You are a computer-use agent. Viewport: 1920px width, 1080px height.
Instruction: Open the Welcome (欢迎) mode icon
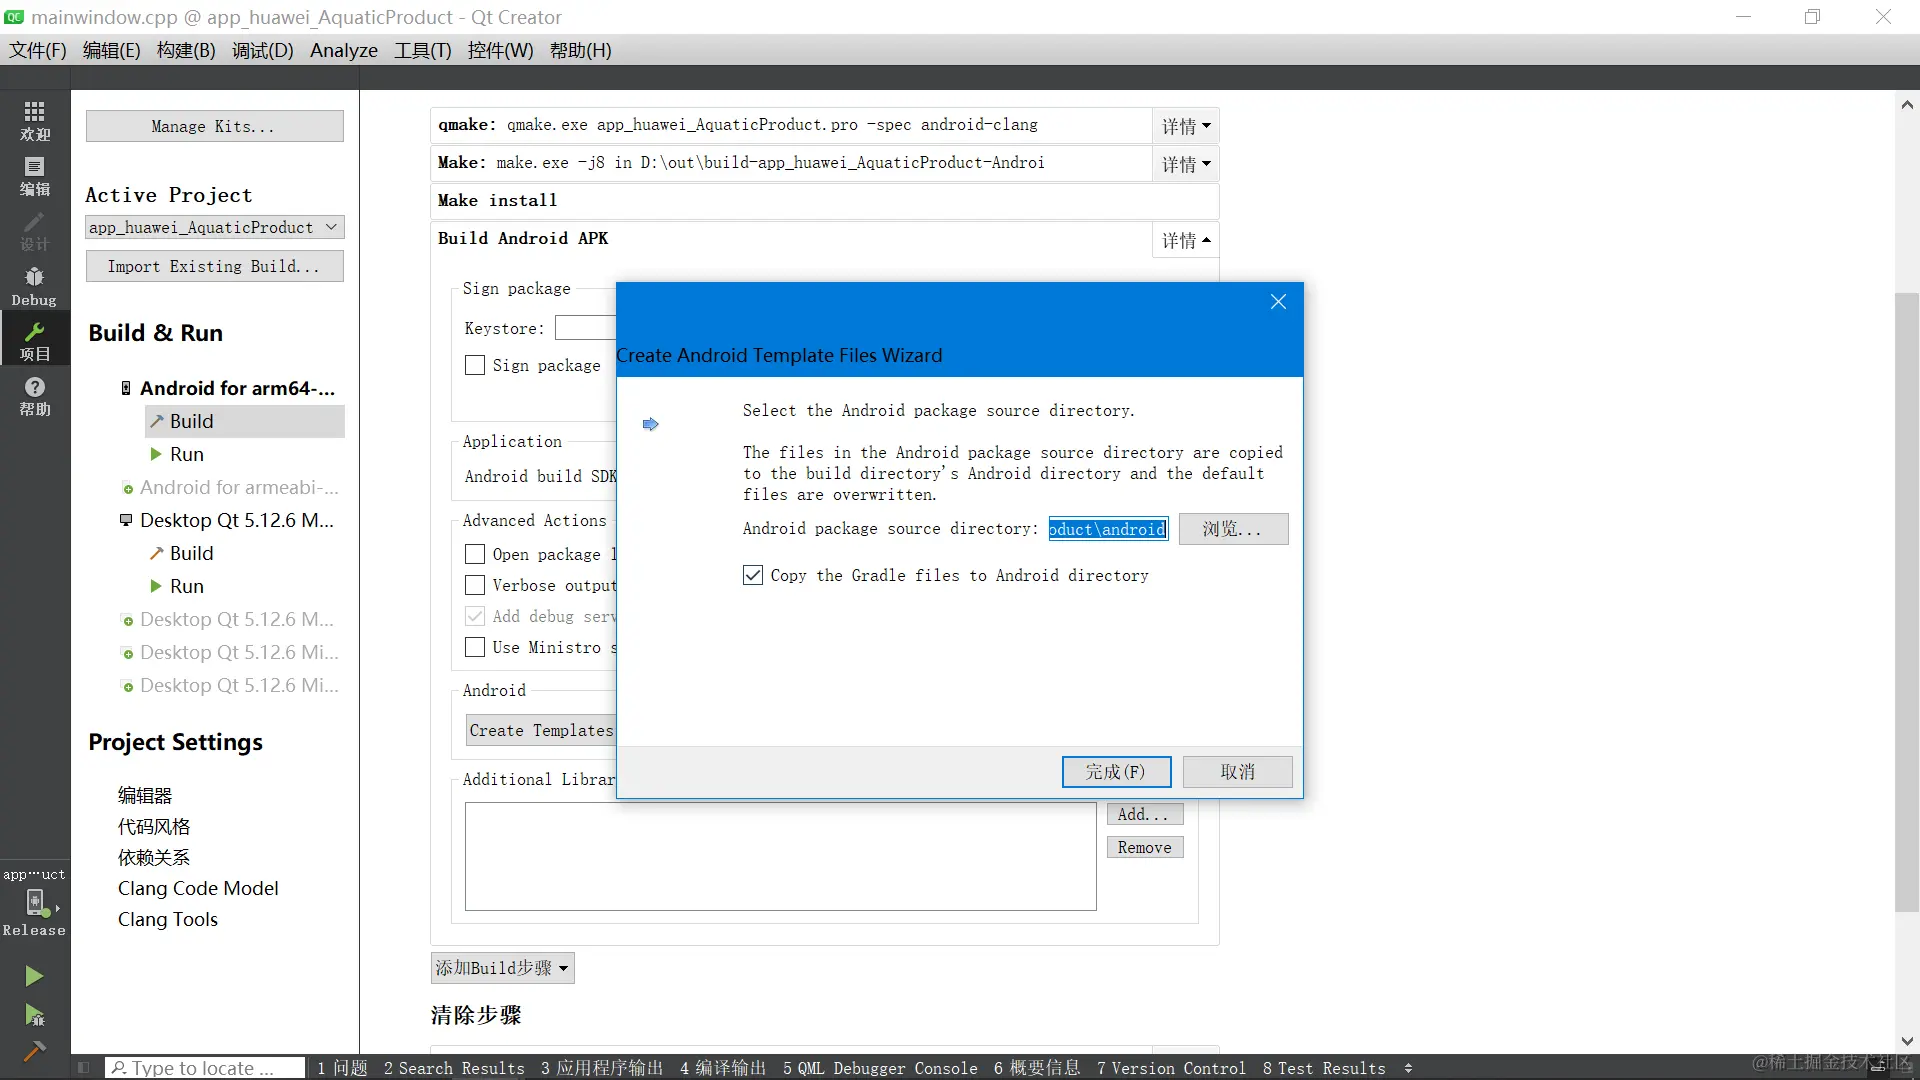tap(34, 120)
